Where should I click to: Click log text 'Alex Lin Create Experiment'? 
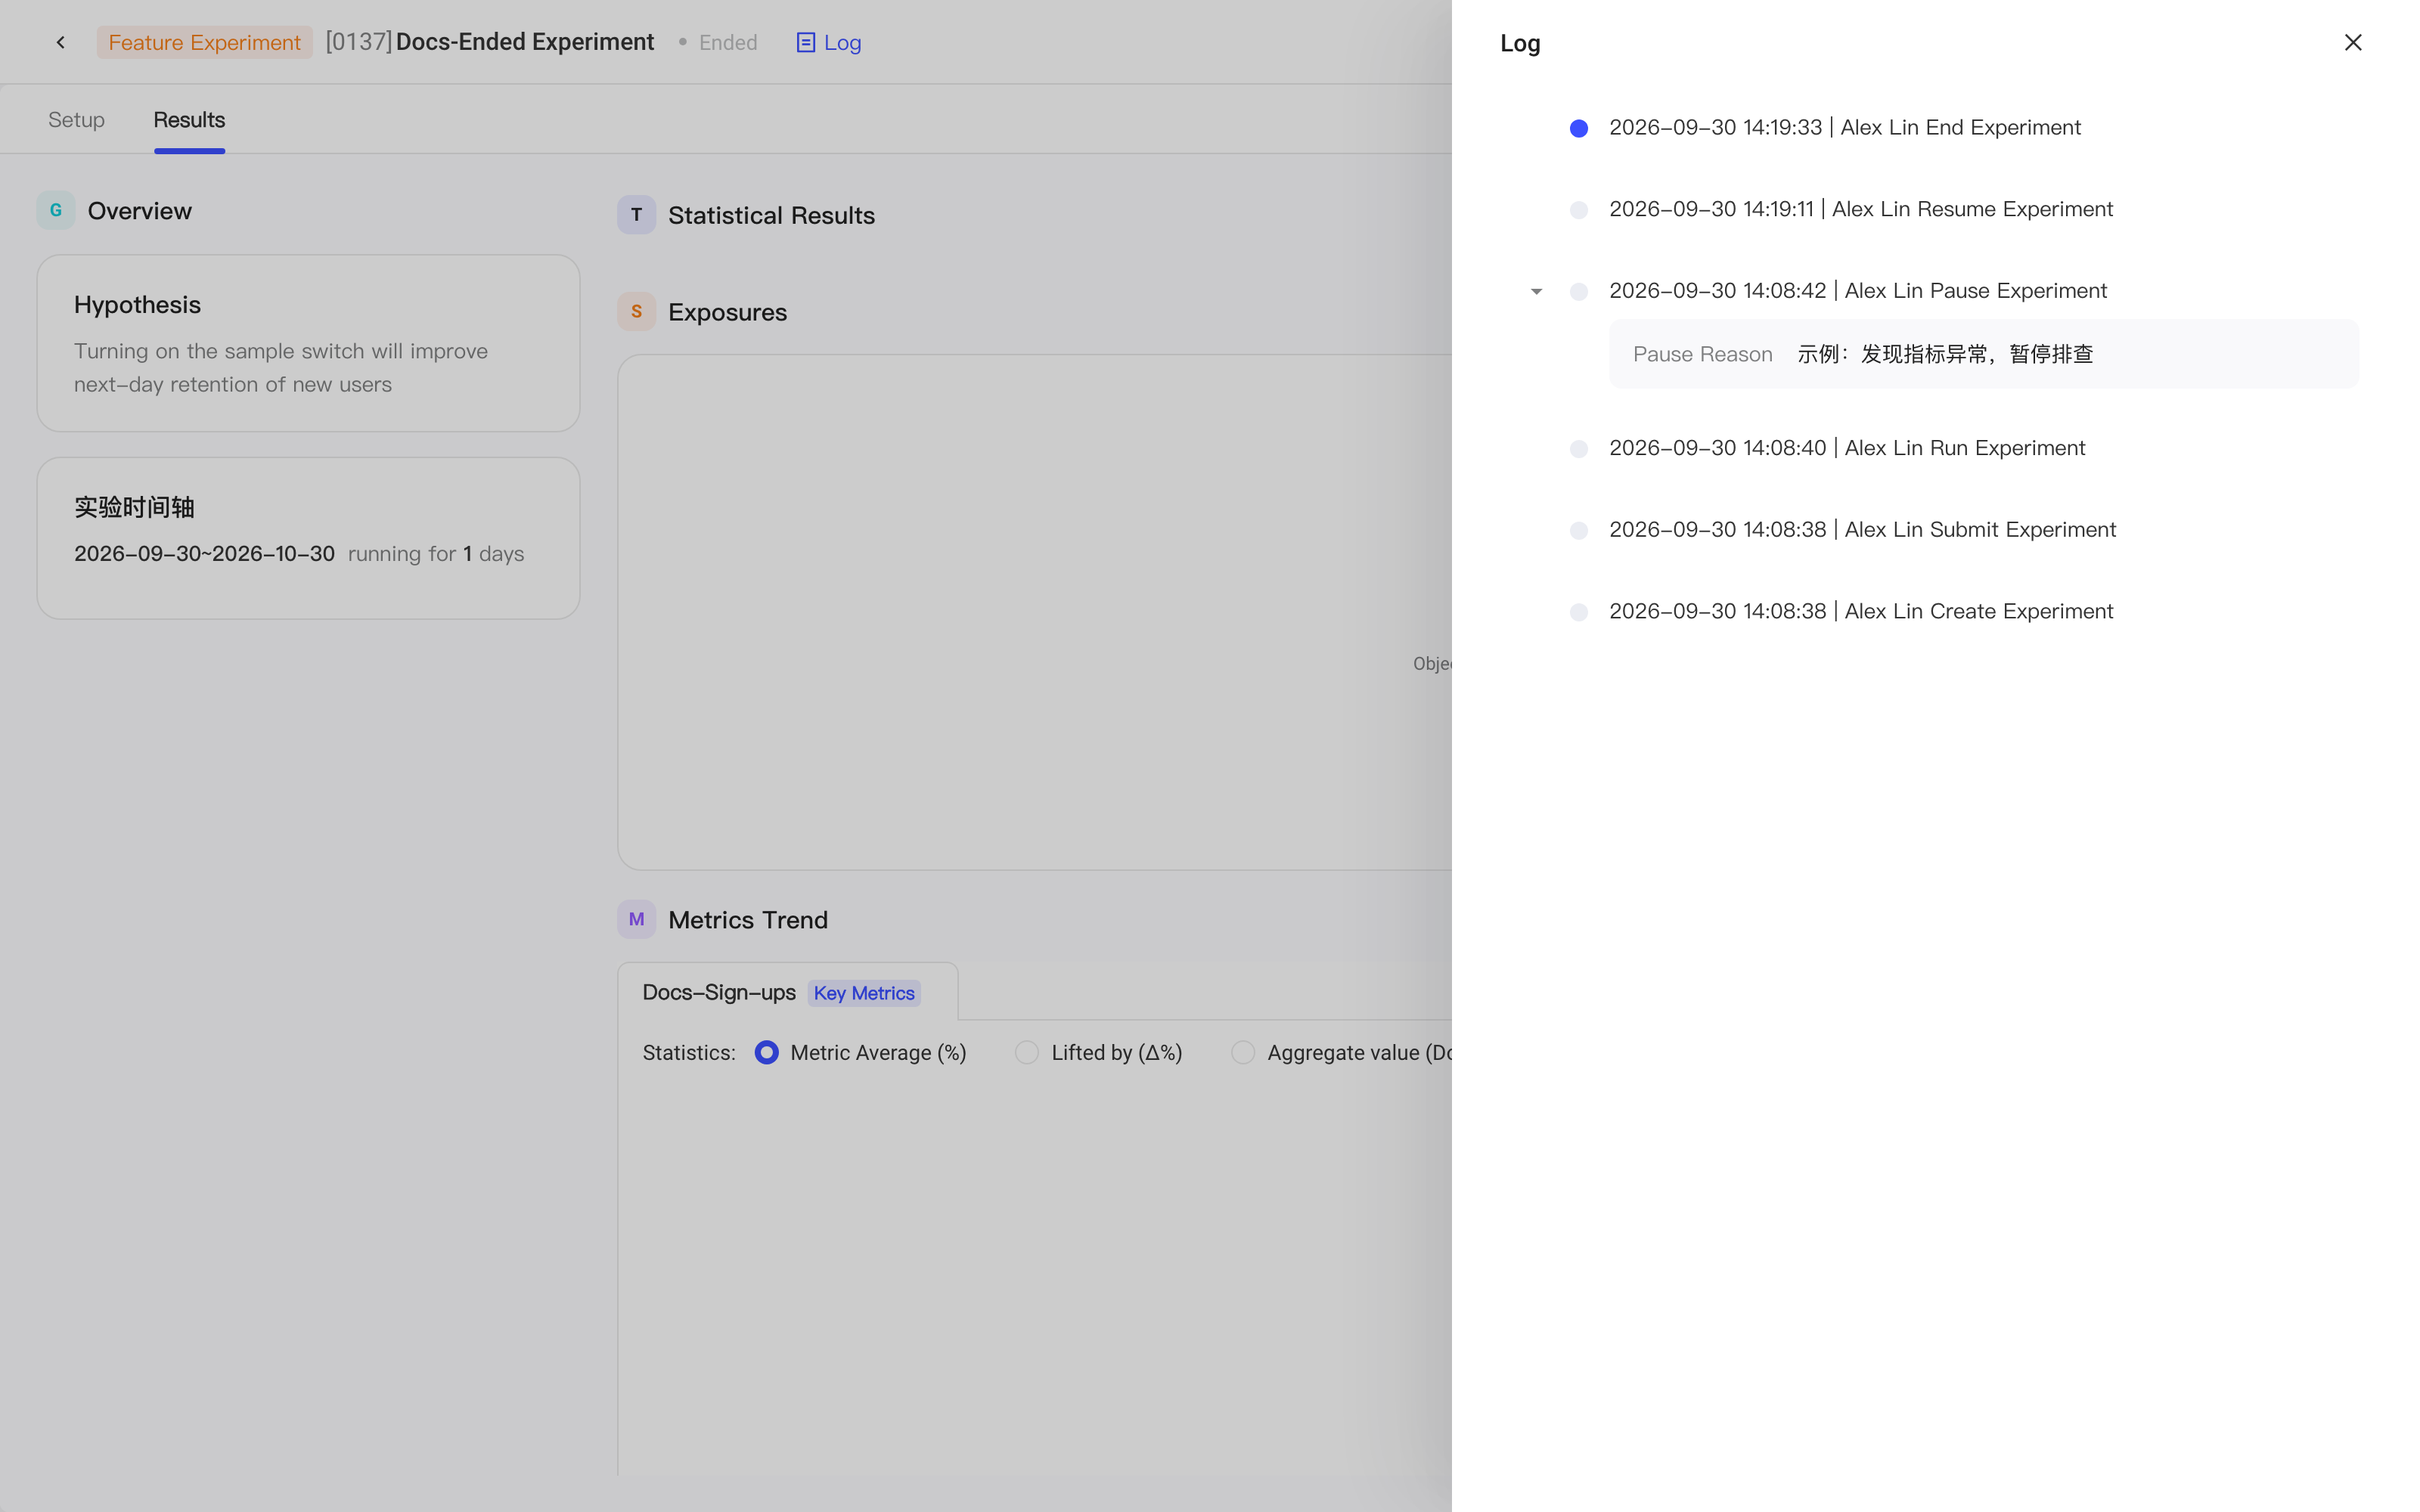[1978, 611]
